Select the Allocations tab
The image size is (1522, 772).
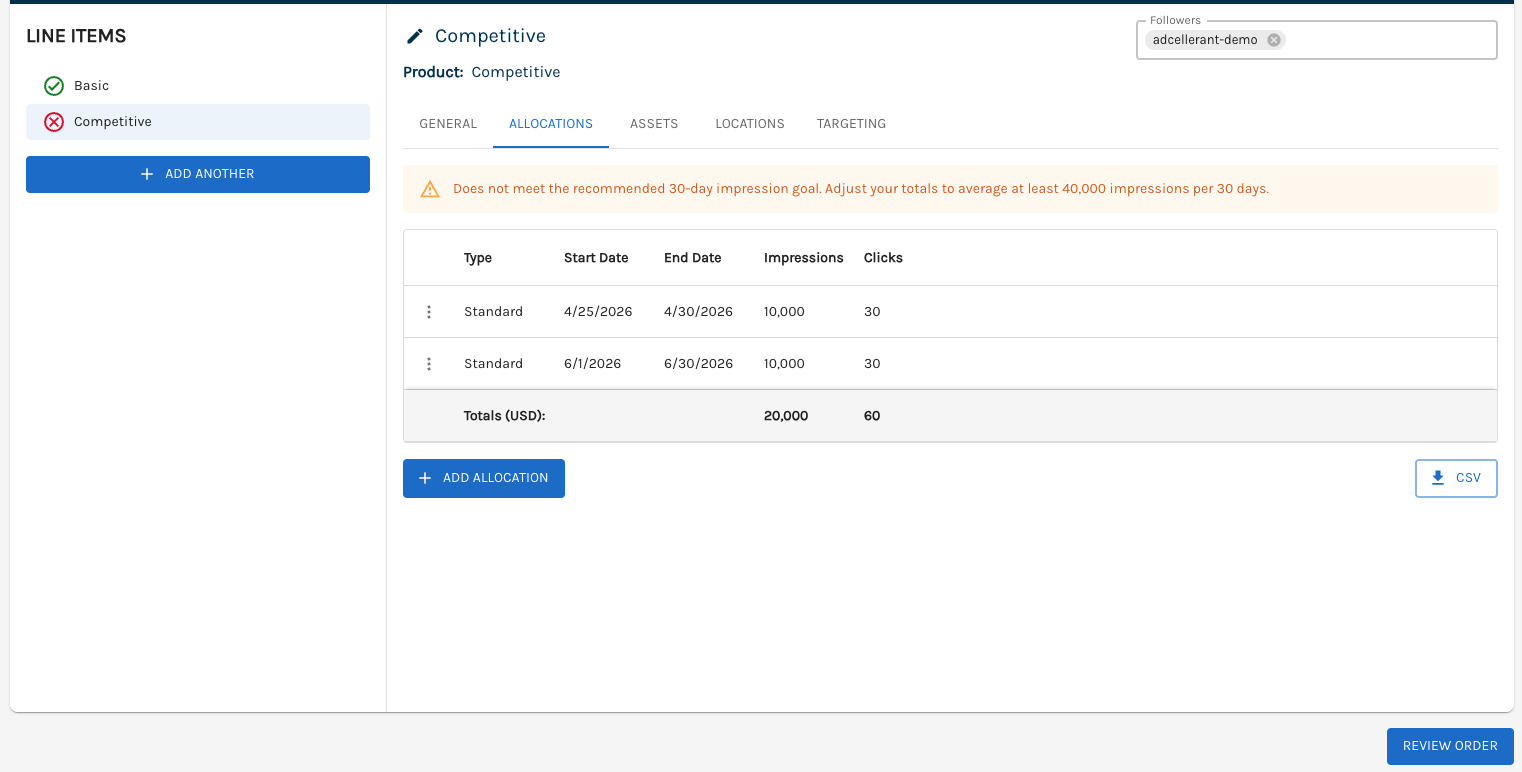tap(551, 124)
